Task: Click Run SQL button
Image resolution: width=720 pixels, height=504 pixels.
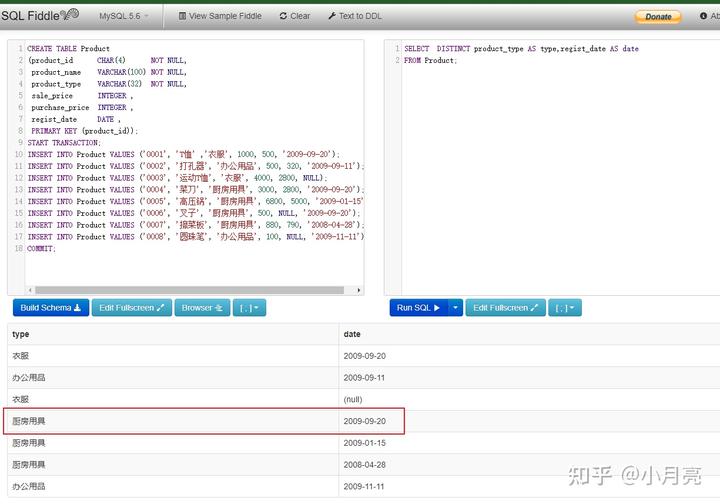Action: coord(418,308)
